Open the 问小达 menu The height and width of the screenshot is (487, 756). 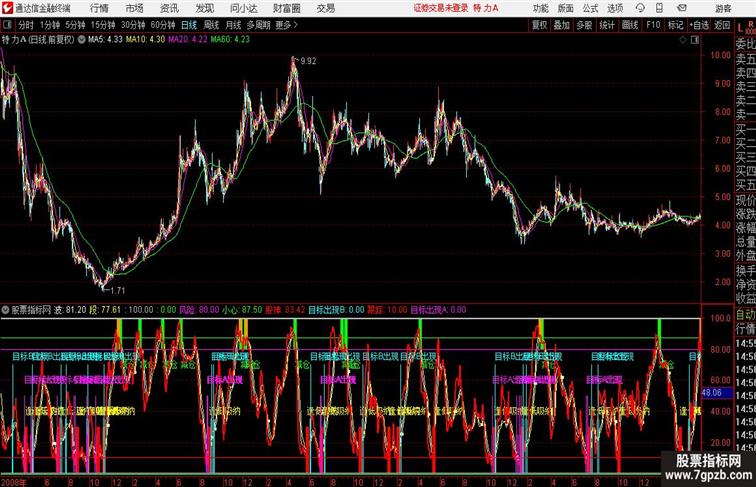[x=243, y=8]
